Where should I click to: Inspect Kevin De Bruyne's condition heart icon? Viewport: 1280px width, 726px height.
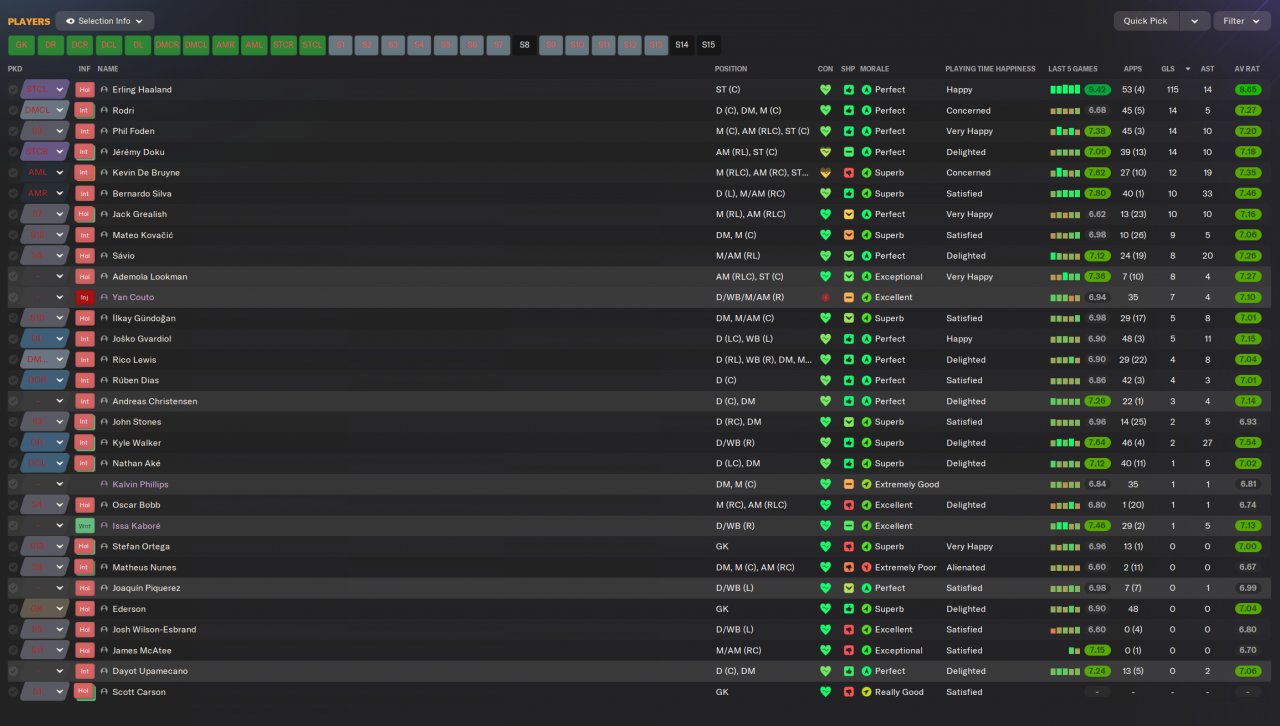[825, 173]
